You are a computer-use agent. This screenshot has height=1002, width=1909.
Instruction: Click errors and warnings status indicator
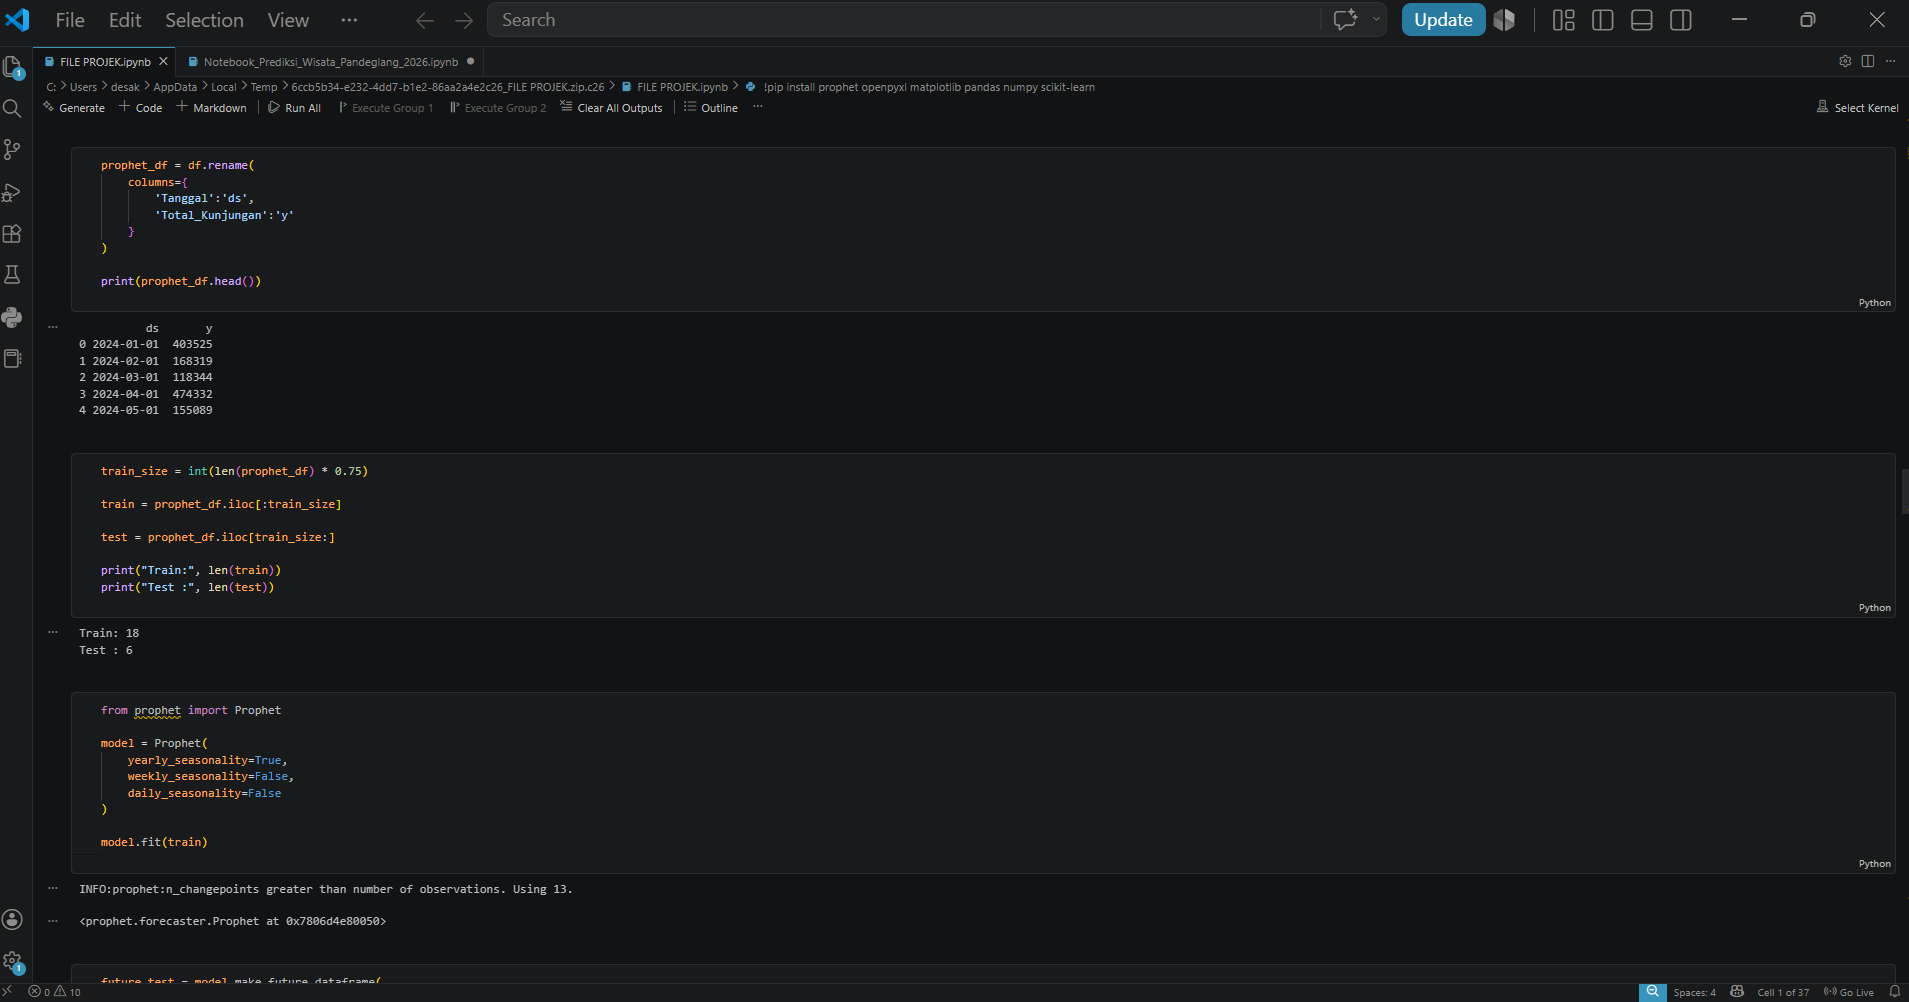click(55, 992)
